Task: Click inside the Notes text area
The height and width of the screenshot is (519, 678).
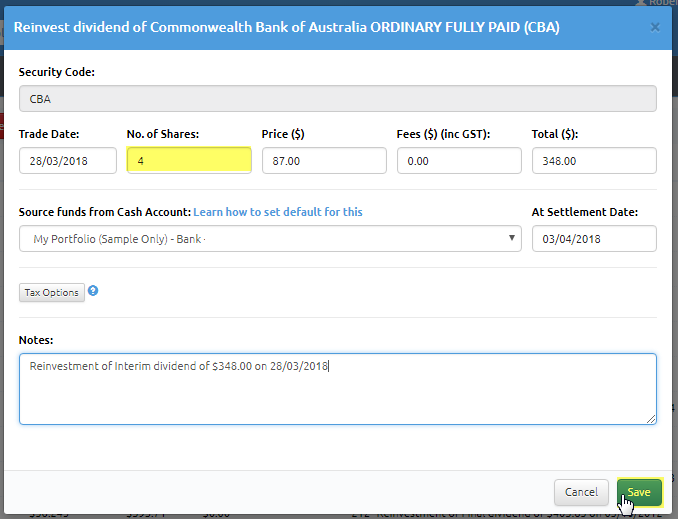Action: click(x=338, y=389)
